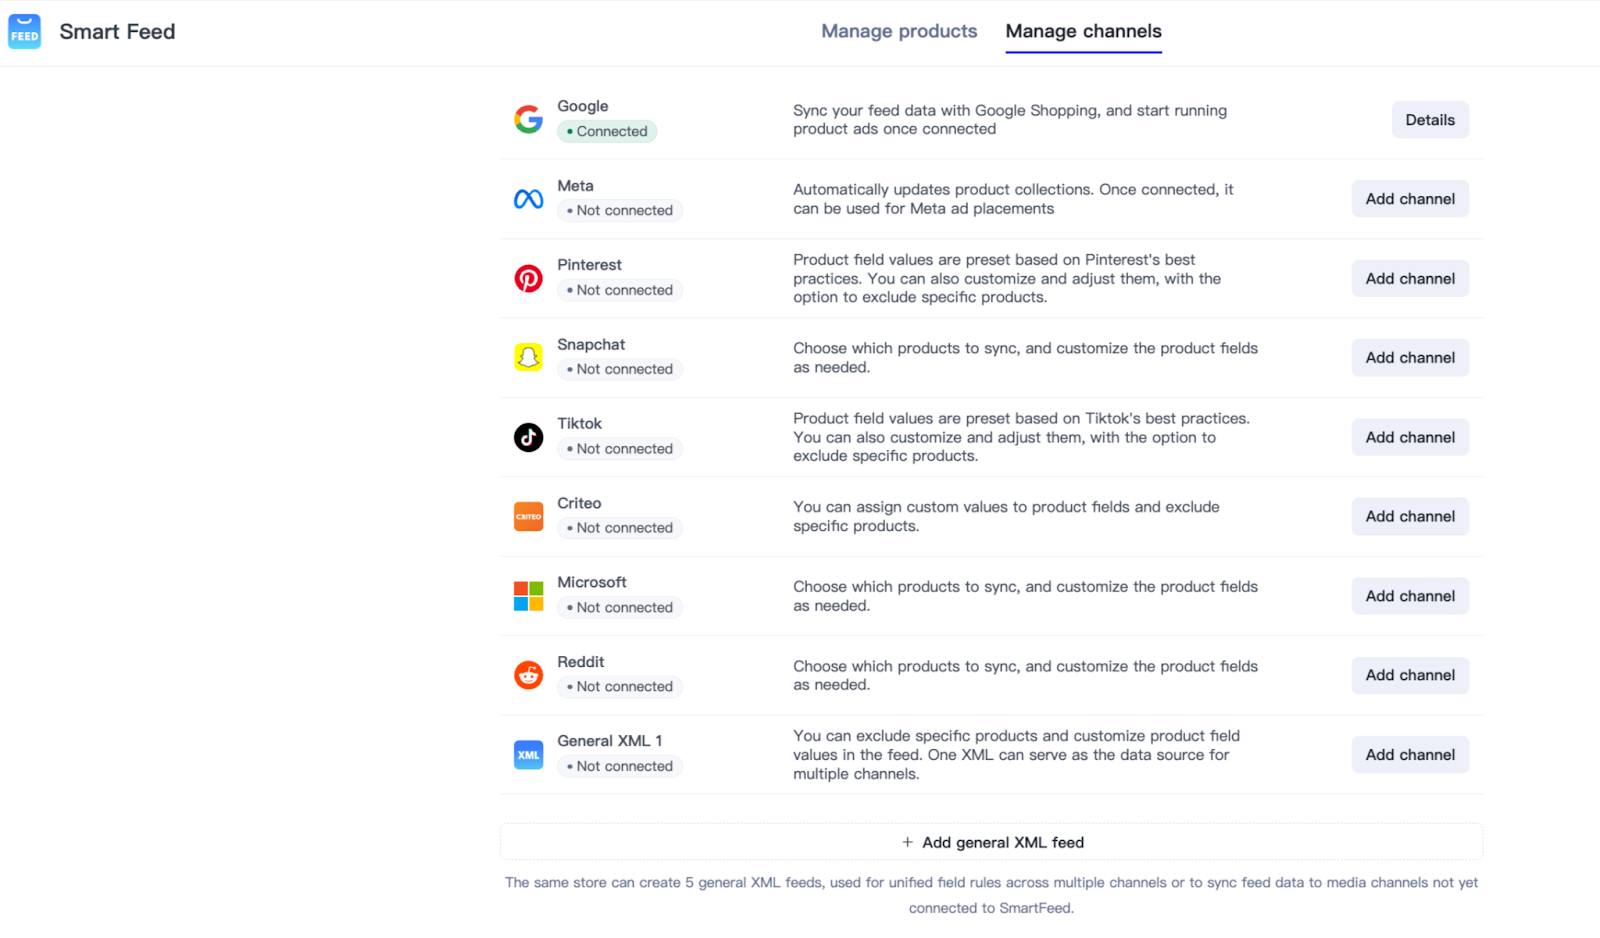Open Google channel Details
Image resolution: width=1600 pixels, height=938 pixels.
pos(1429,120)
